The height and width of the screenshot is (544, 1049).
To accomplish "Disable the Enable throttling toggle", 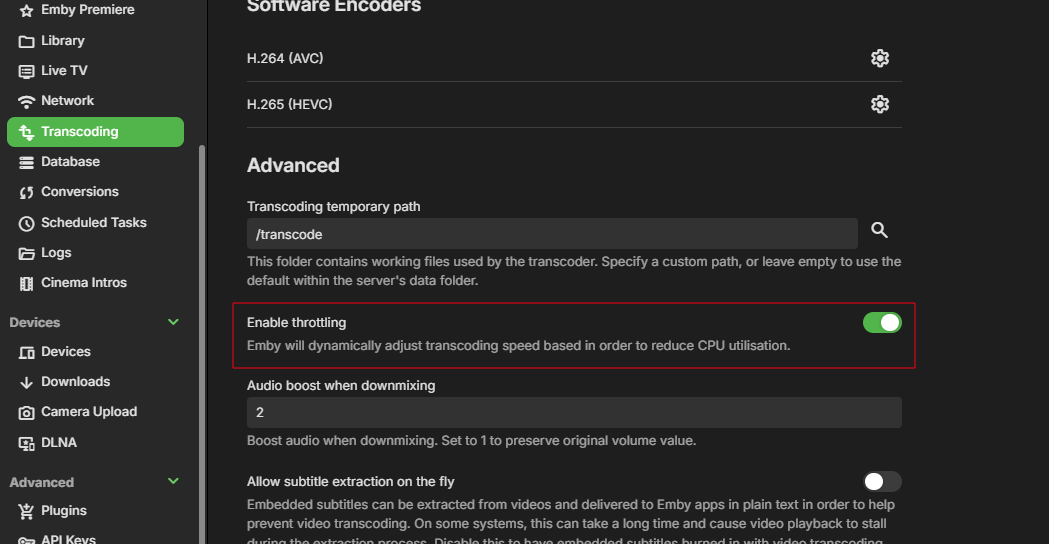I will [x=882, y=322].
